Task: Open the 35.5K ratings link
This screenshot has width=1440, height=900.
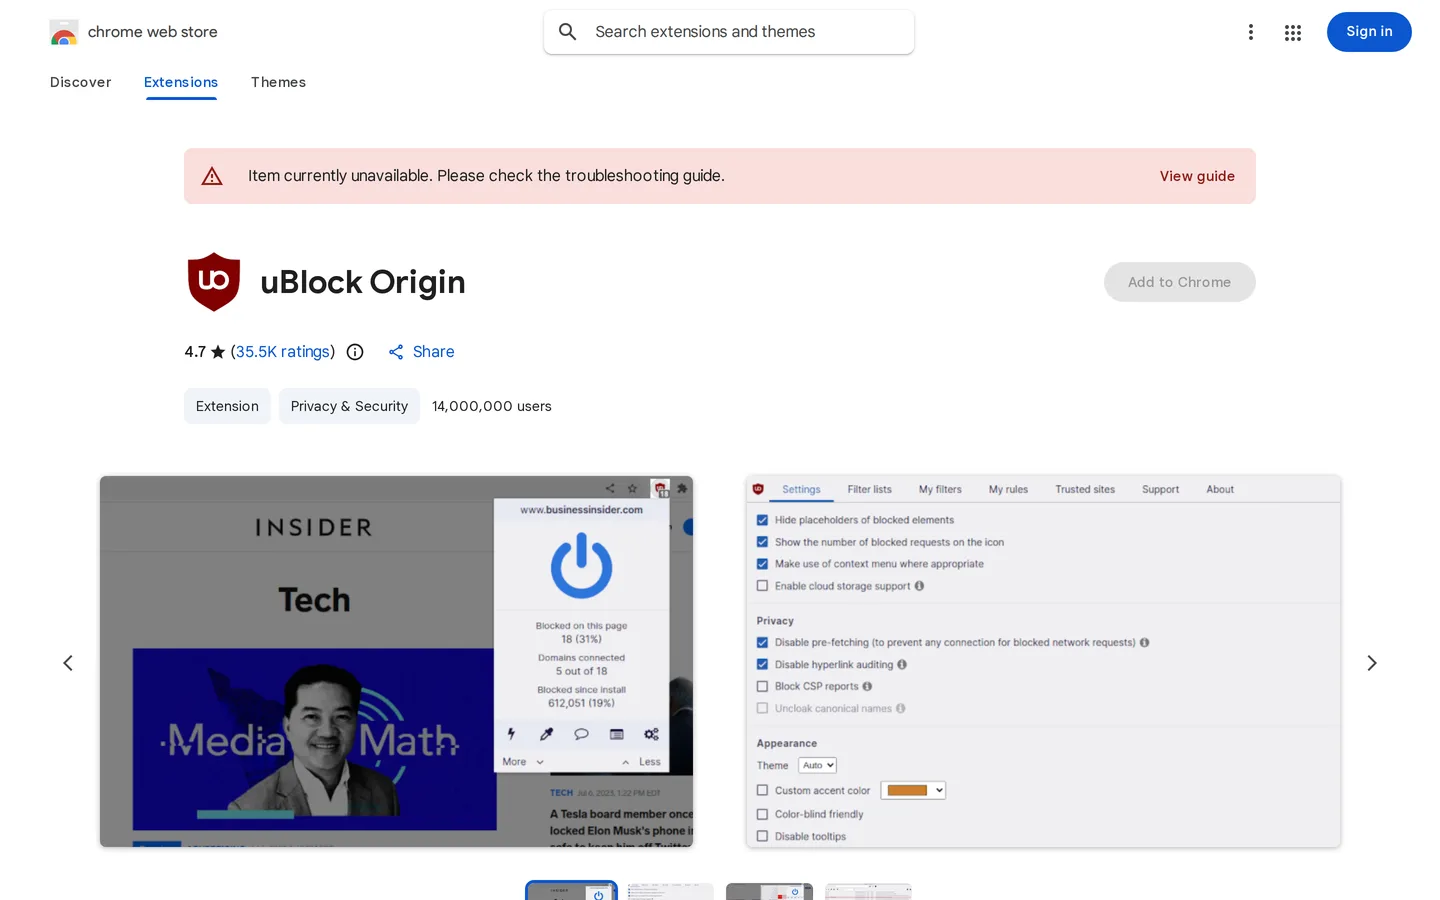Action: (283, 352)
